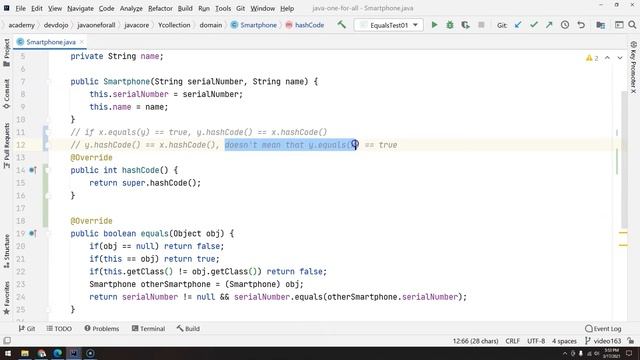Image resolution: width=640 pixels, height=360 pixels.
Task: Open indent setting 4 spaces selector
Action: [x=564, y=341]
